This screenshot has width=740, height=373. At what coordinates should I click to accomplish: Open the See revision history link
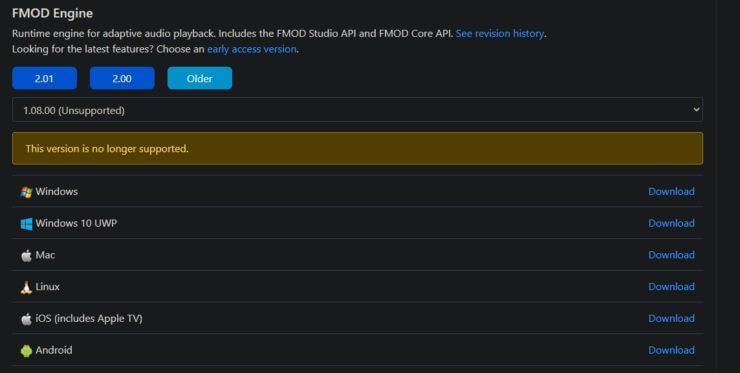pos(500,34)
